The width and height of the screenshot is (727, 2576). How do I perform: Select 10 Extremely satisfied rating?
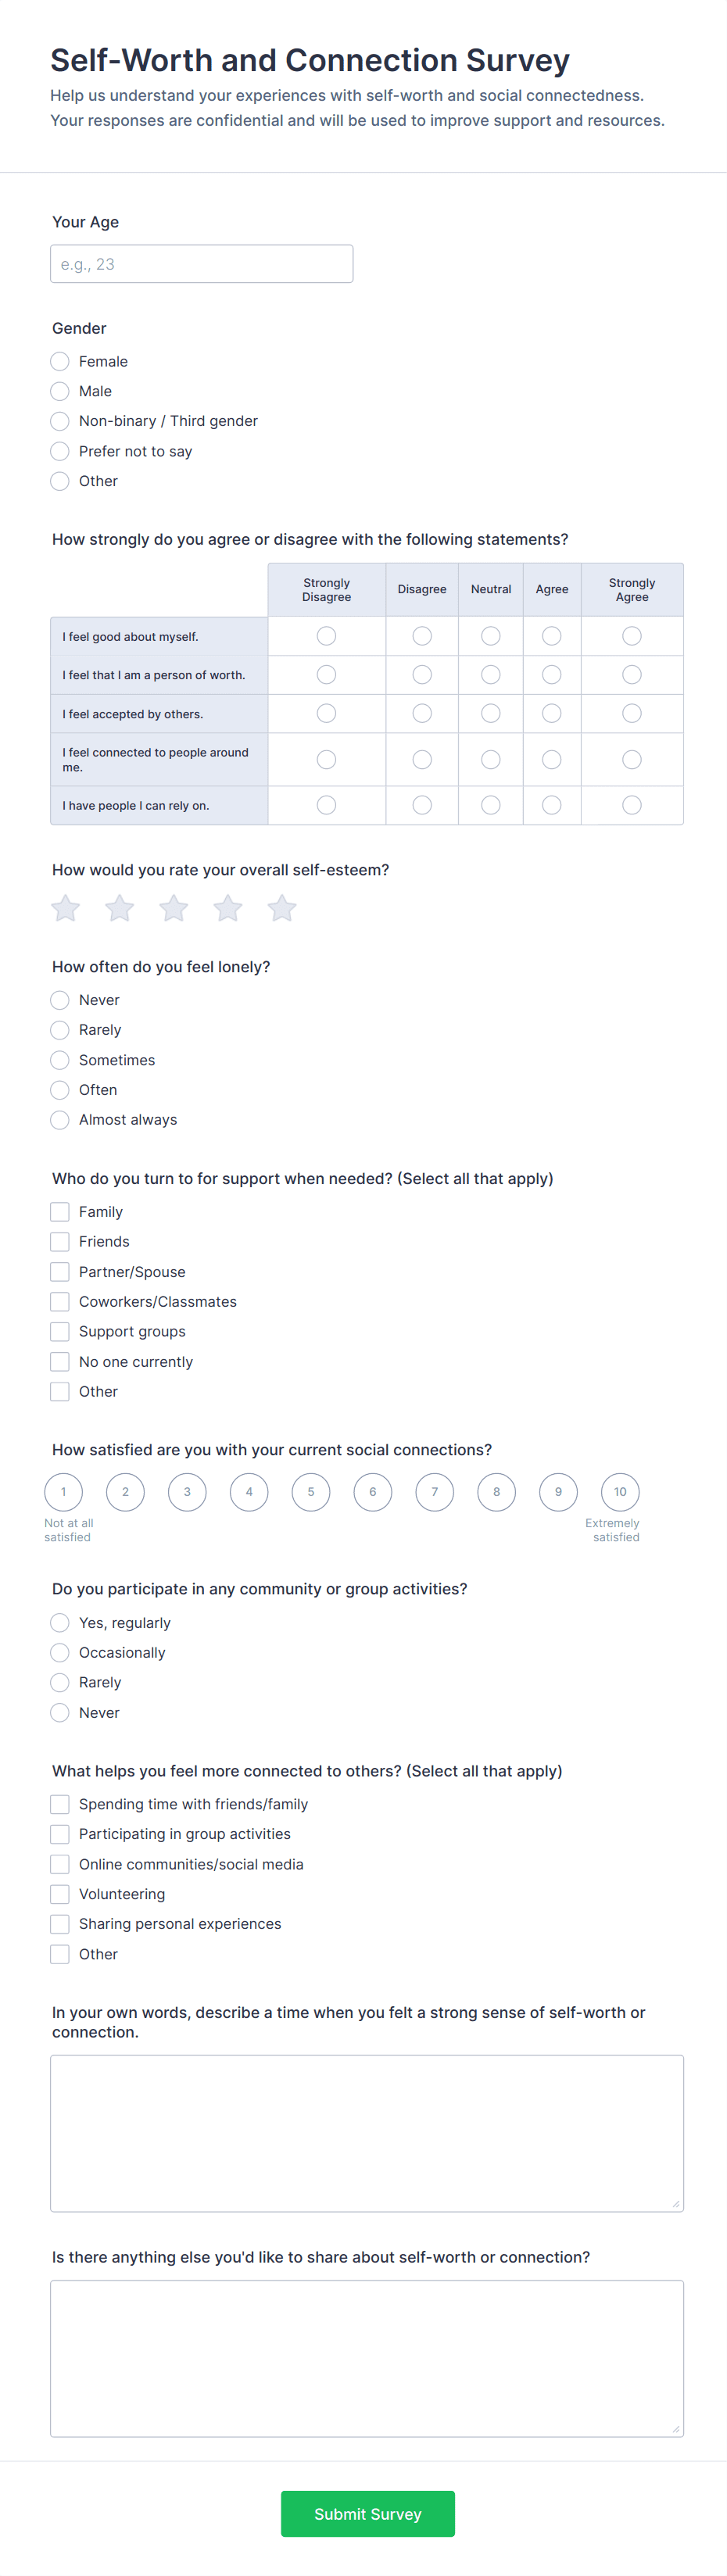620,1492
